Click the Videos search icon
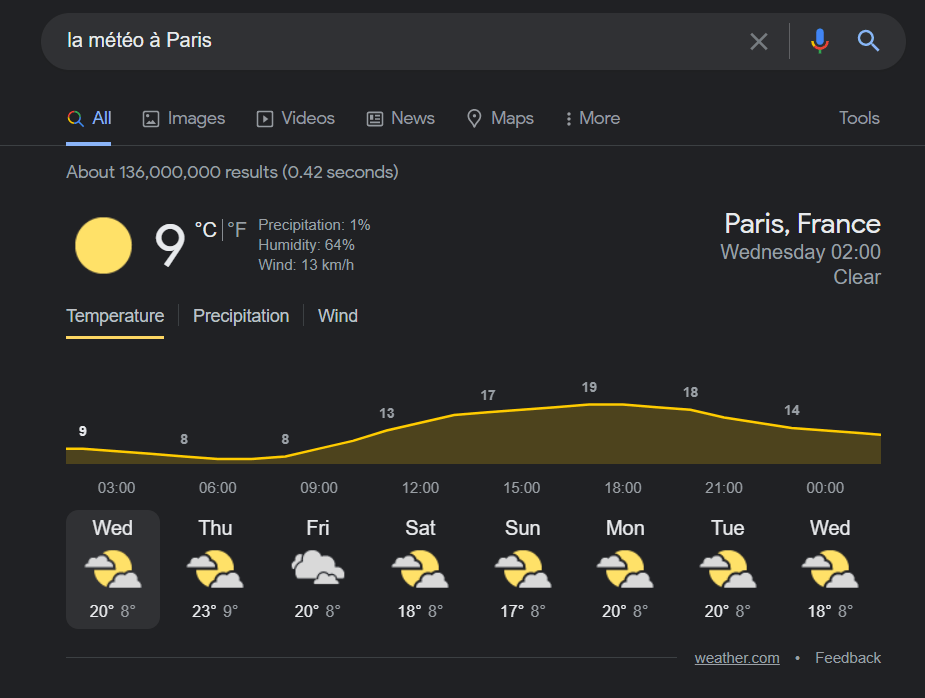The image size is (925, 698). point(263,118)
